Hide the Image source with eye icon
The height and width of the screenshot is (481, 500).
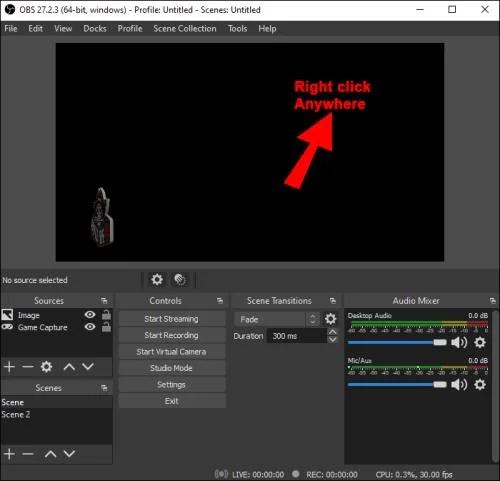coord(90,315)
